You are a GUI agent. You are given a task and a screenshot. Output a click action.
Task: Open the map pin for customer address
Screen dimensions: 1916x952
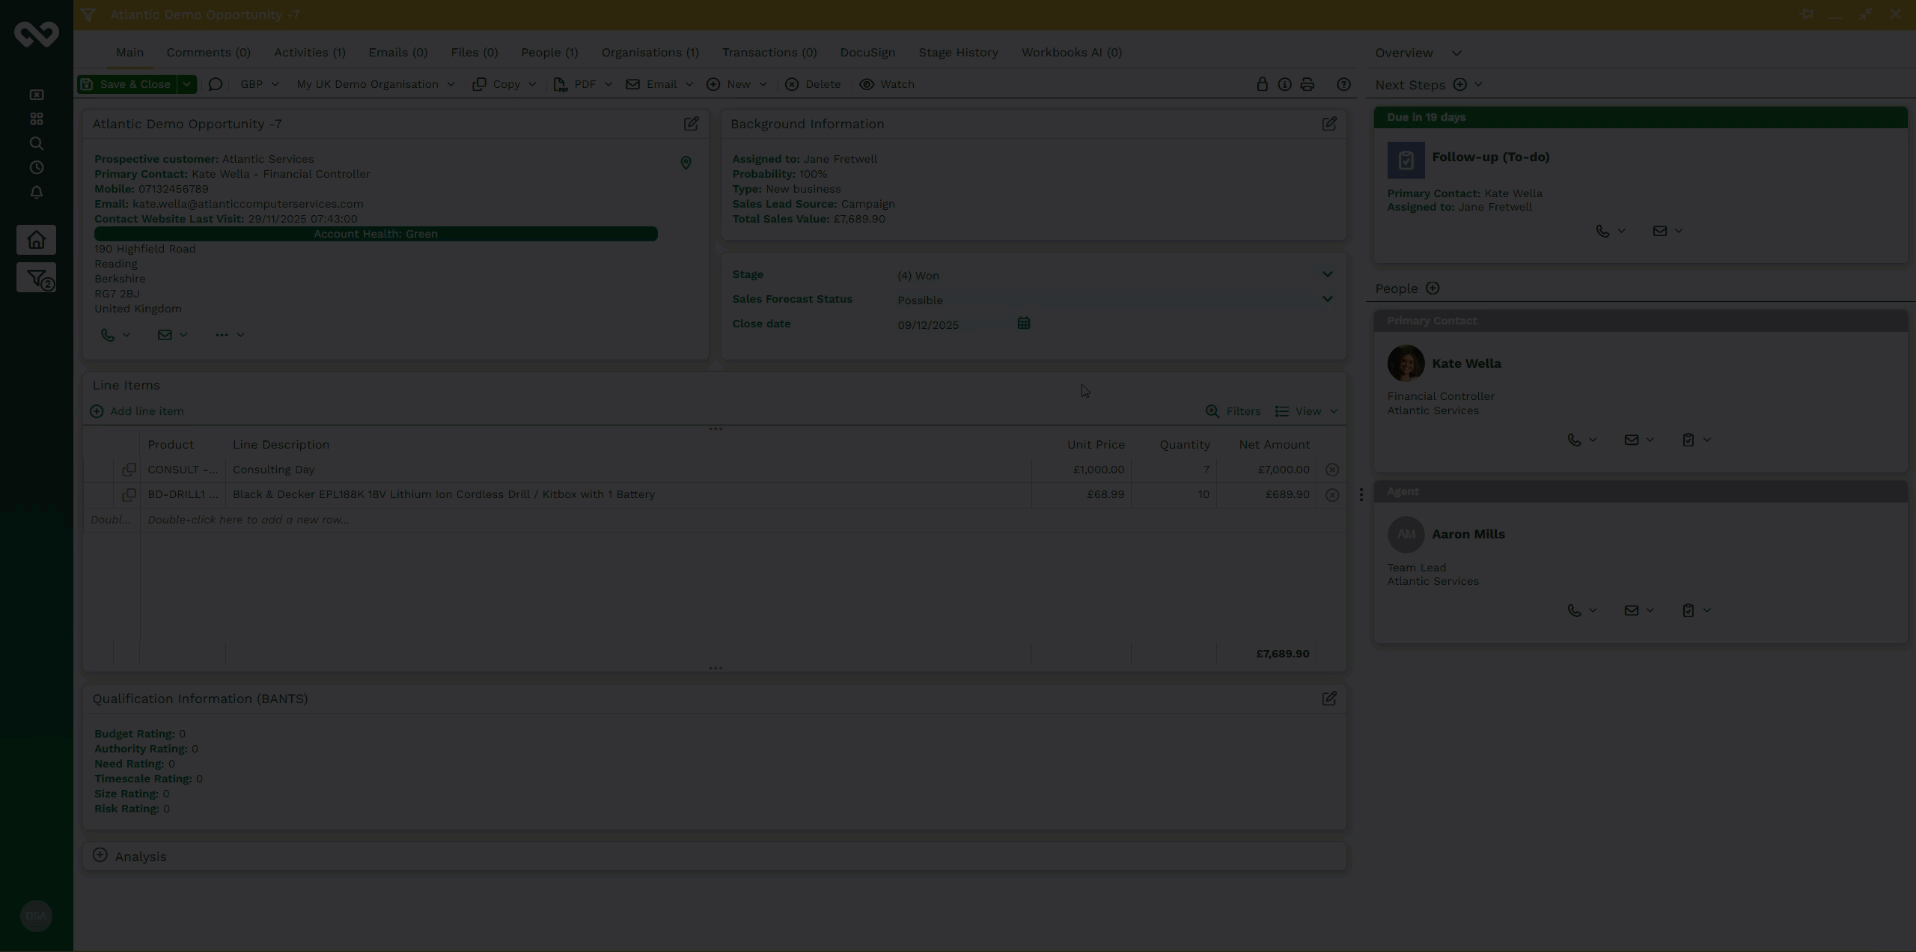686,163
